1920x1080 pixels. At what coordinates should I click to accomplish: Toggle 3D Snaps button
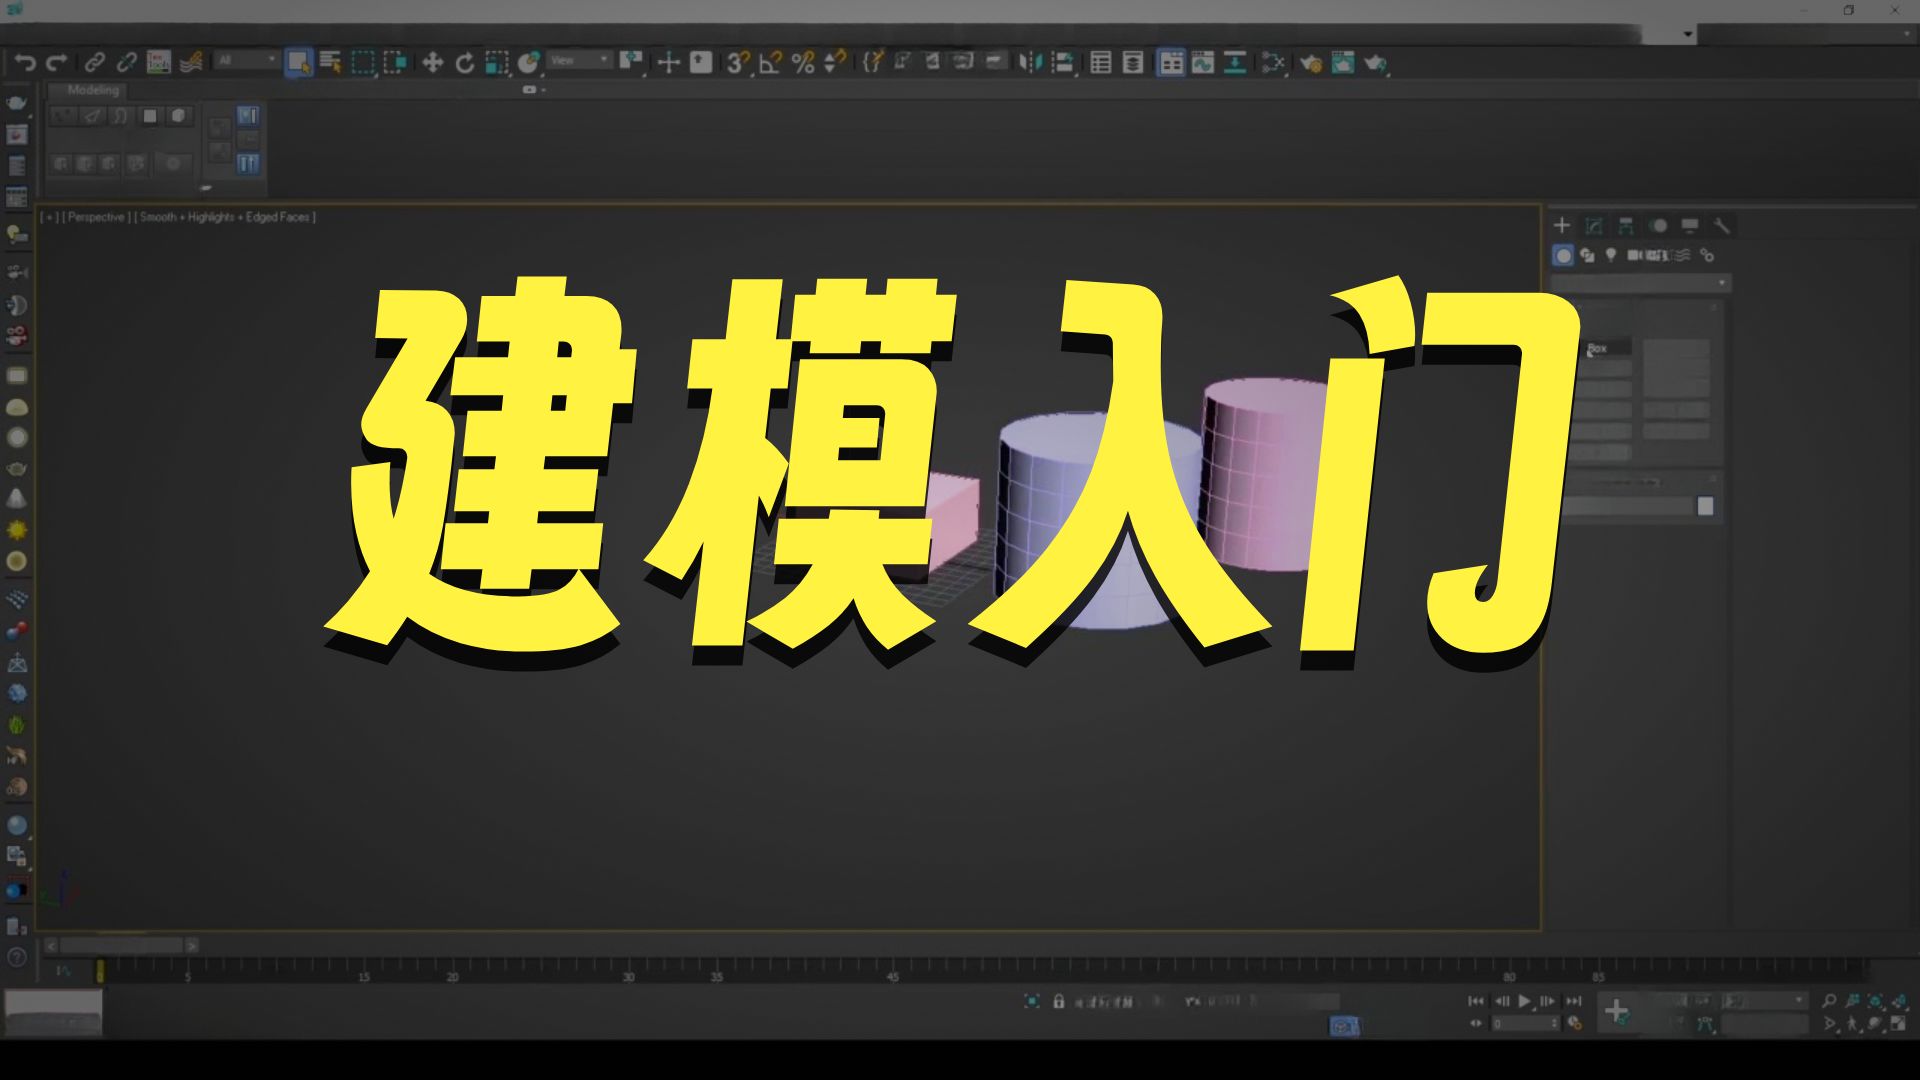click(x=738, y=63)
